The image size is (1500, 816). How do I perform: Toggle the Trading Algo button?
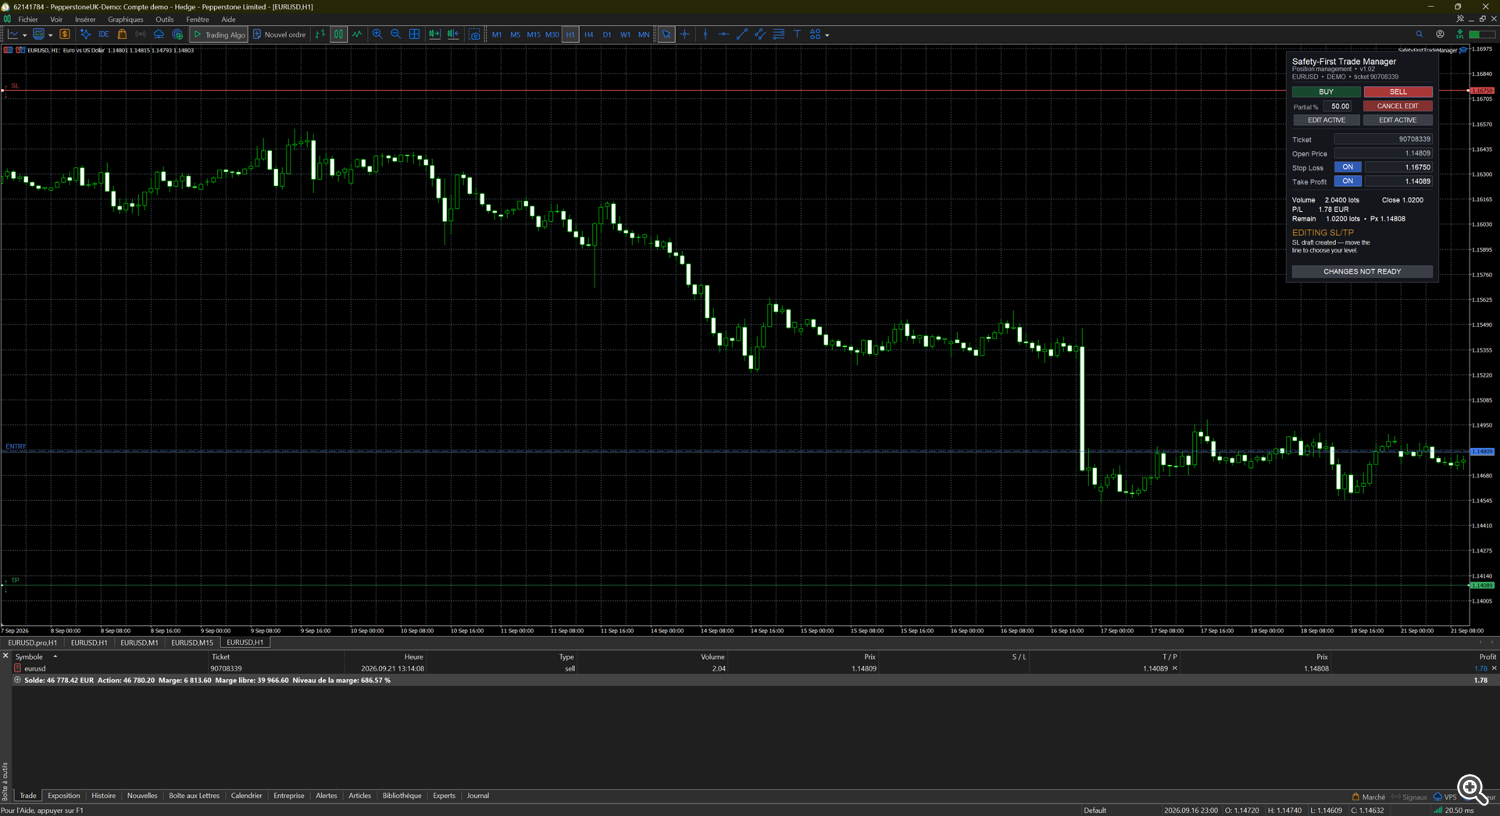219,34
